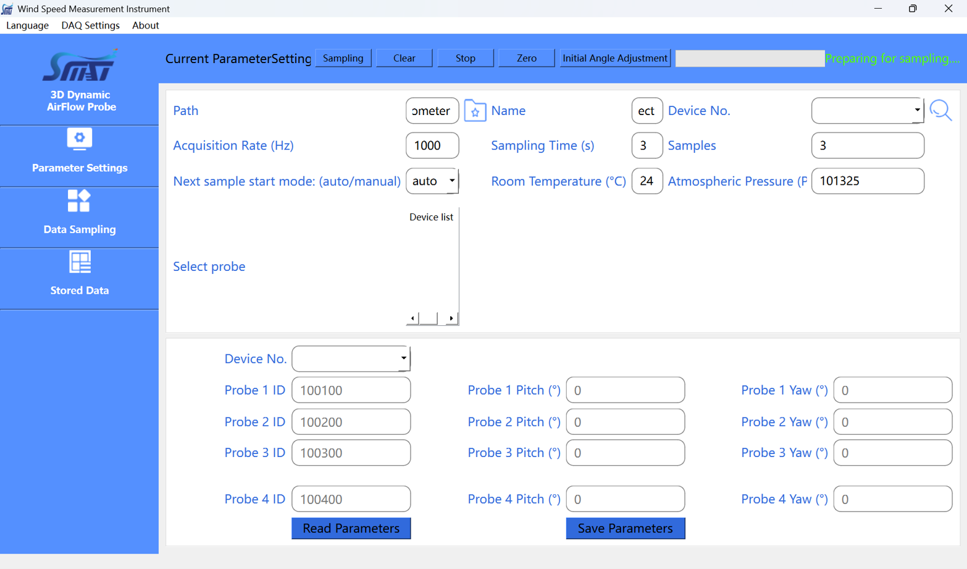
Task: Click the Read Parameters button
Action: click(351, 528)
